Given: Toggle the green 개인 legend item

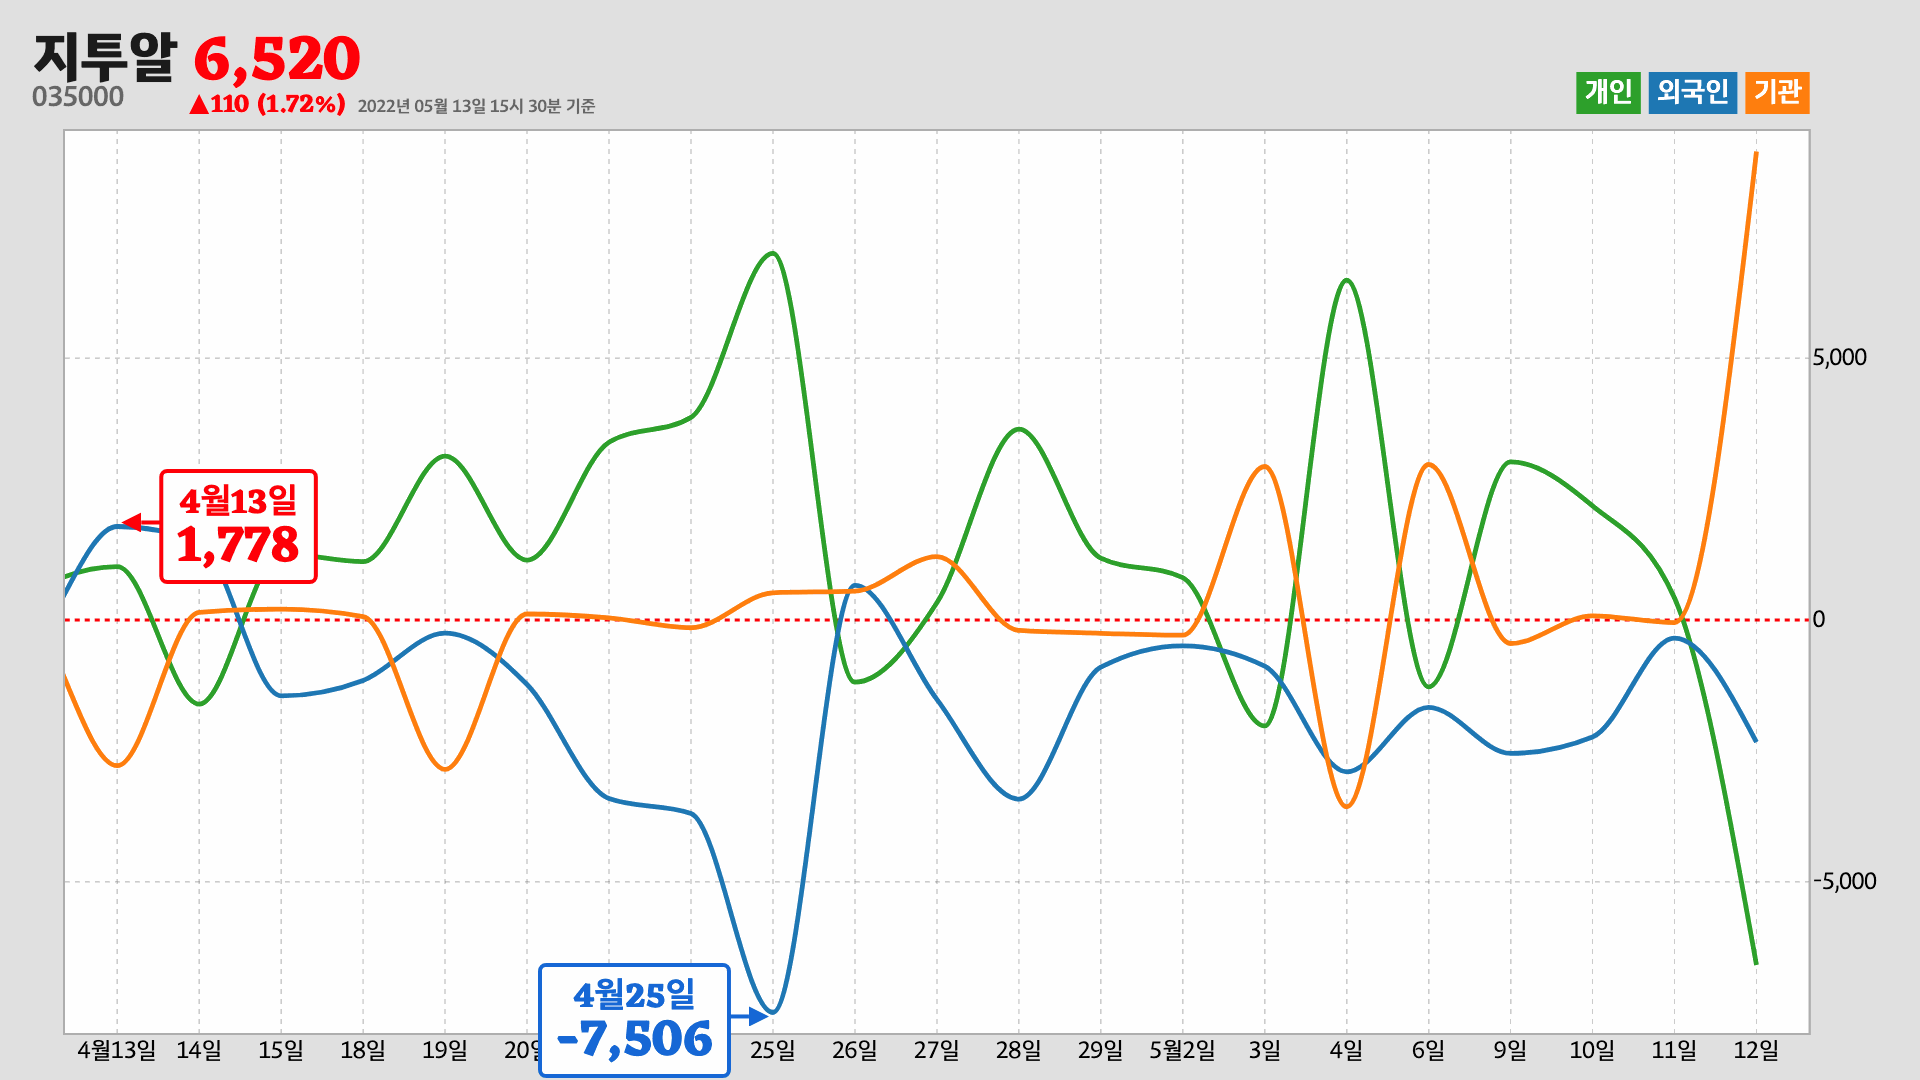Looking at the screenshot, I should [1608, 93].
